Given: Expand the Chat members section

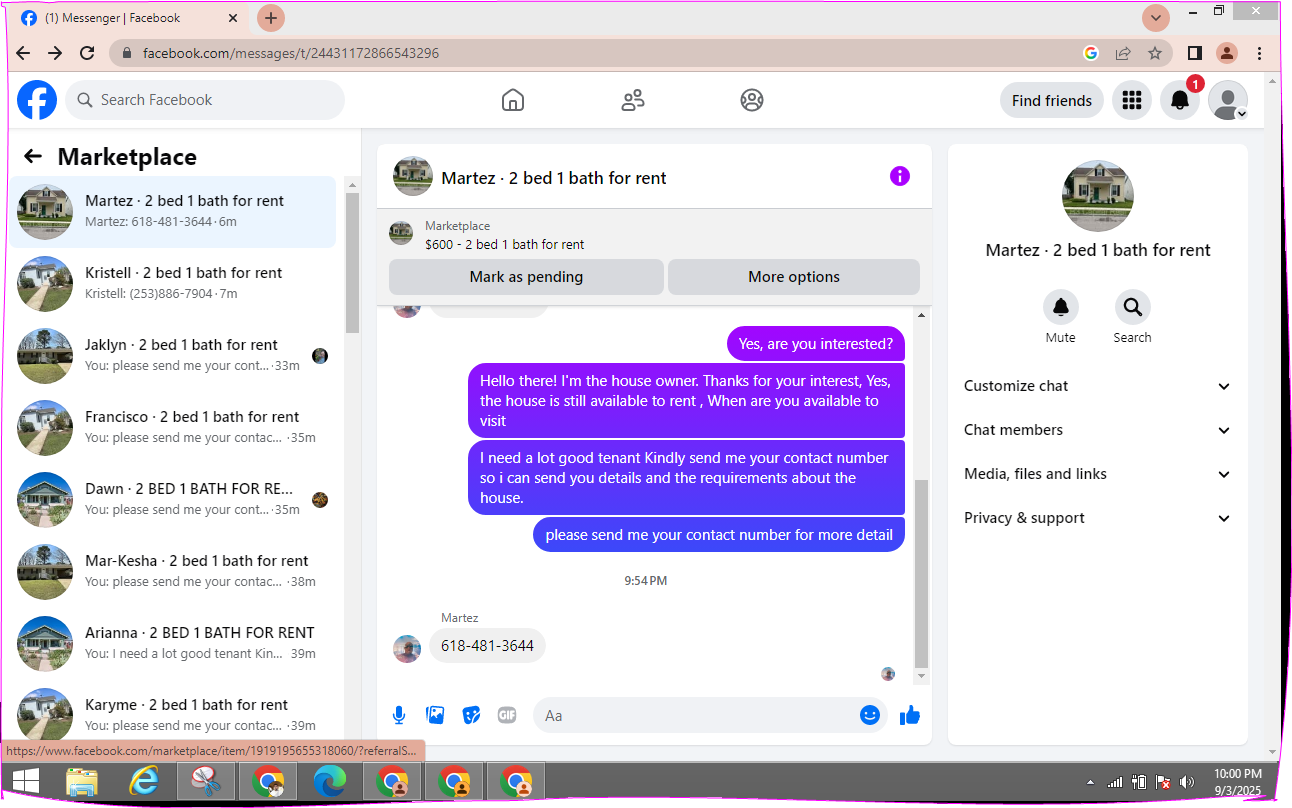Looking at the screenshot, I should tap(1097, 430).
